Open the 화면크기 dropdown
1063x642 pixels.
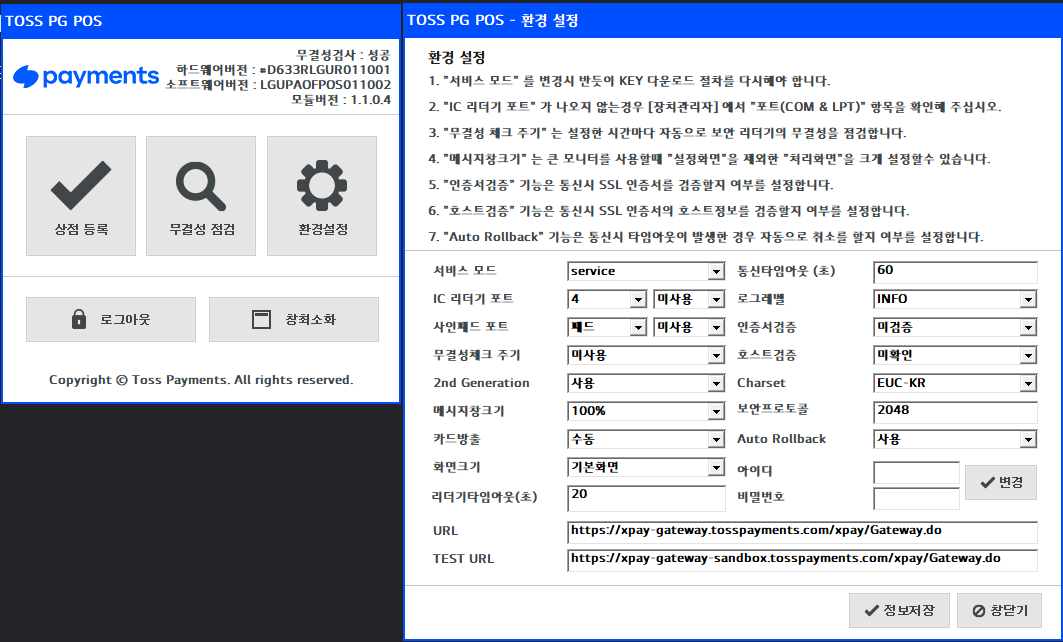pyautogui.click(x=646, y=467)
